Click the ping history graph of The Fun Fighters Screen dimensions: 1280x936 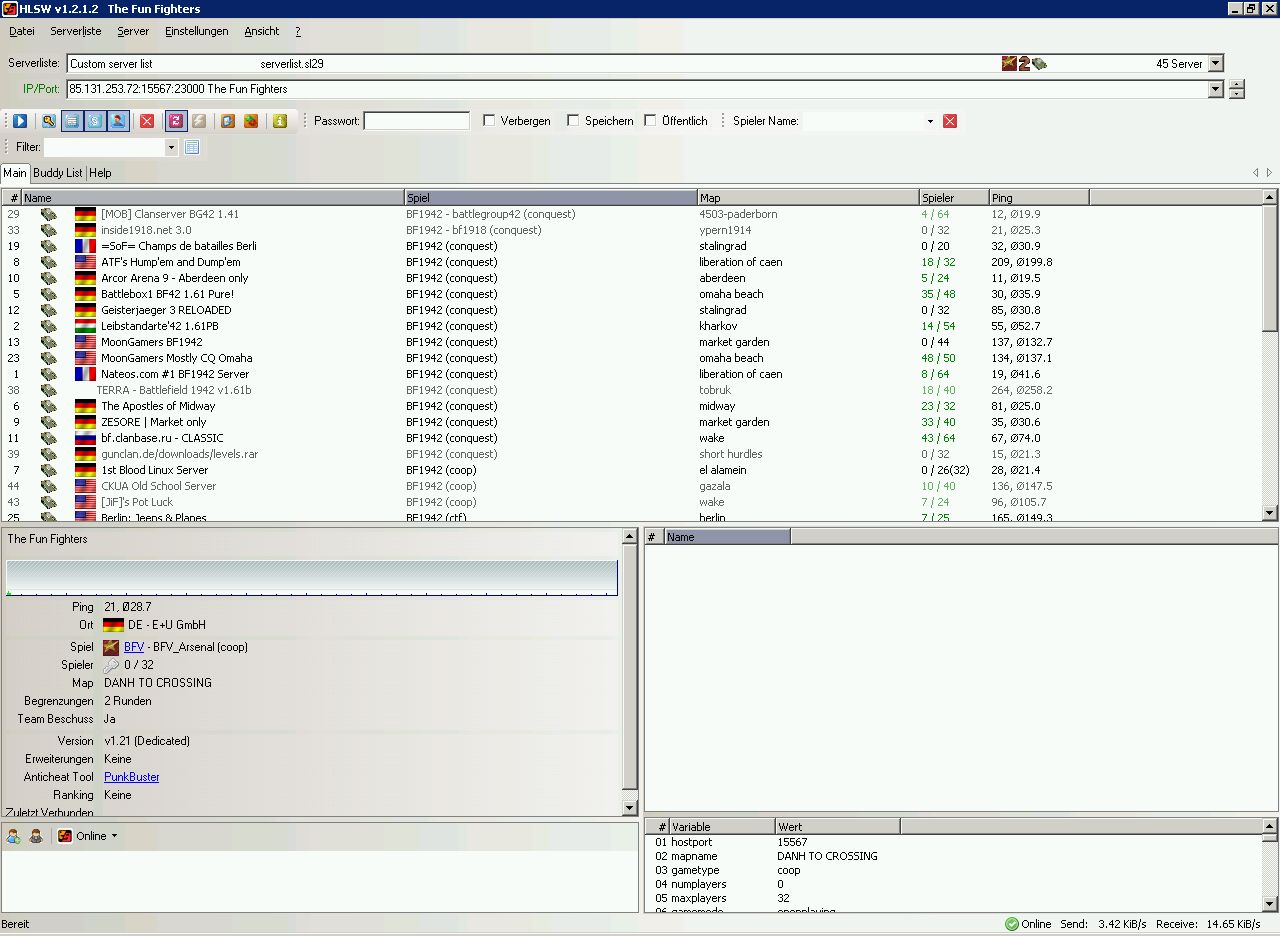pyautogui.click(x=312, y=578)
